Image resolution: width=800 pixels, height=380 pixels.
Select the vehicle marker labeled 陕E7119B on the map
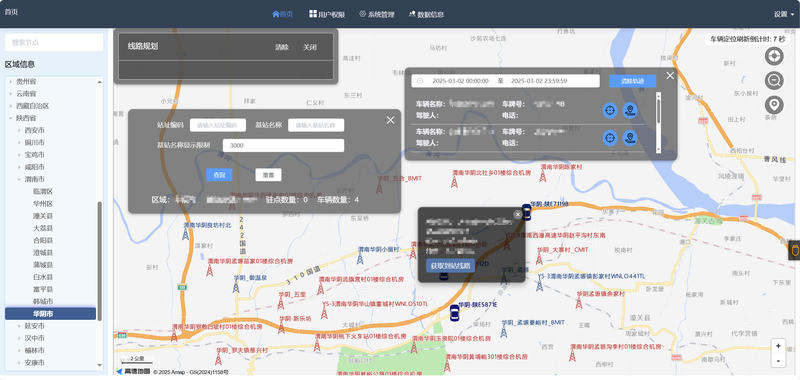(527, 212)
